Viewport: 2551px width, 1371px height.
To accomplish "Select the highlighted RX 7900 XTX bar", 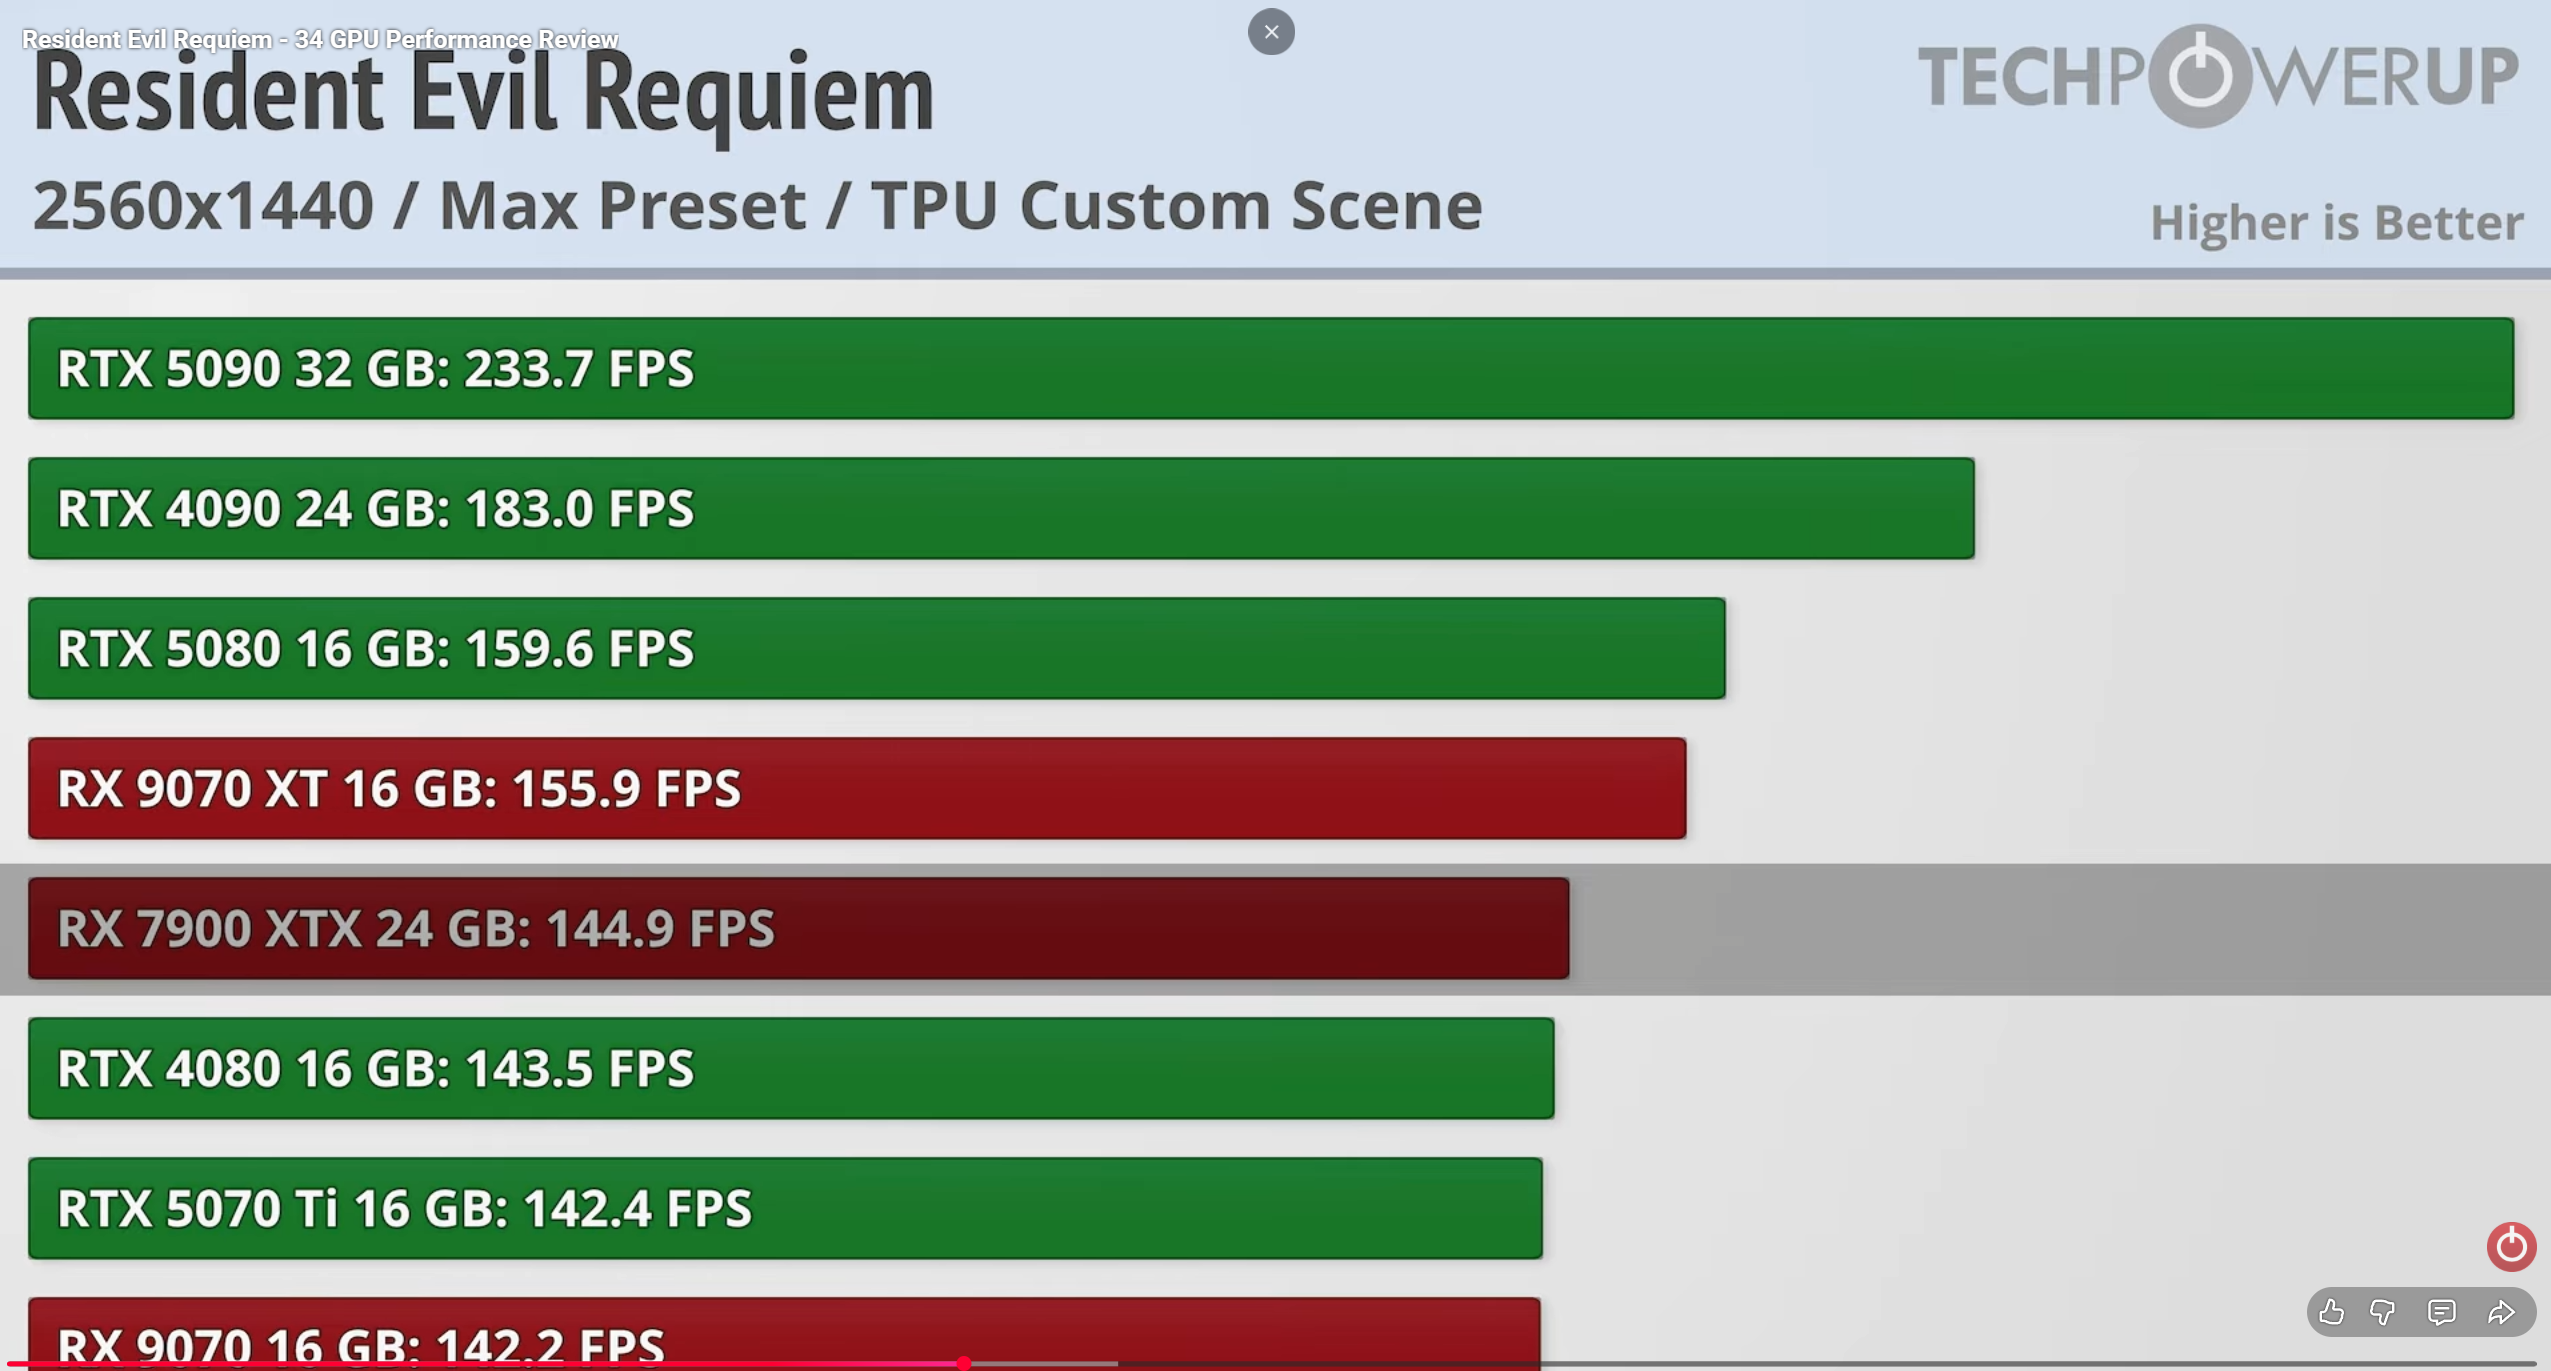I will tap(798, 928).
